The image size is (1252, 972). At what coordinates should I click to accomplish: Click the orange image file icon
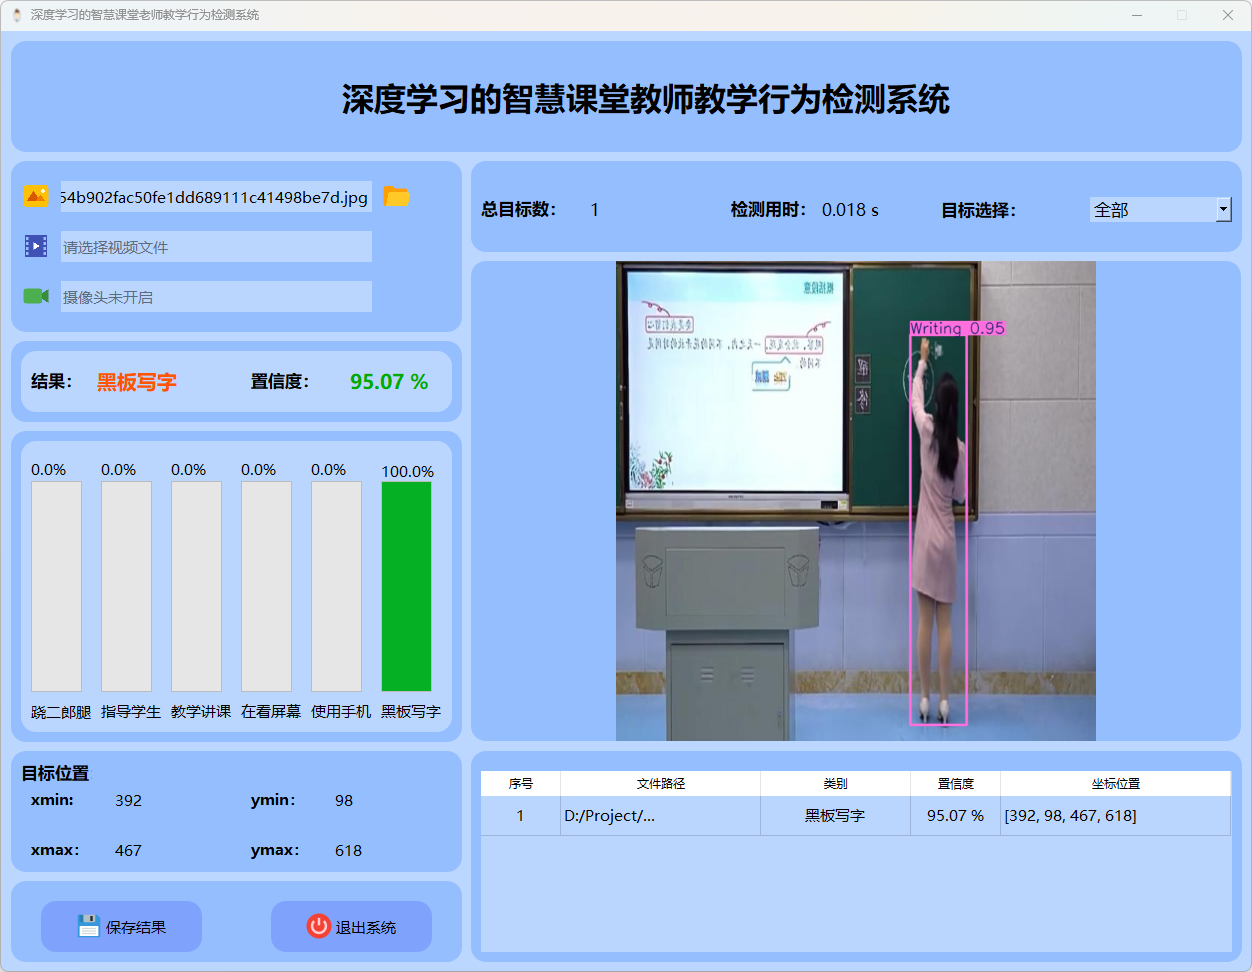tap(36, 197)
